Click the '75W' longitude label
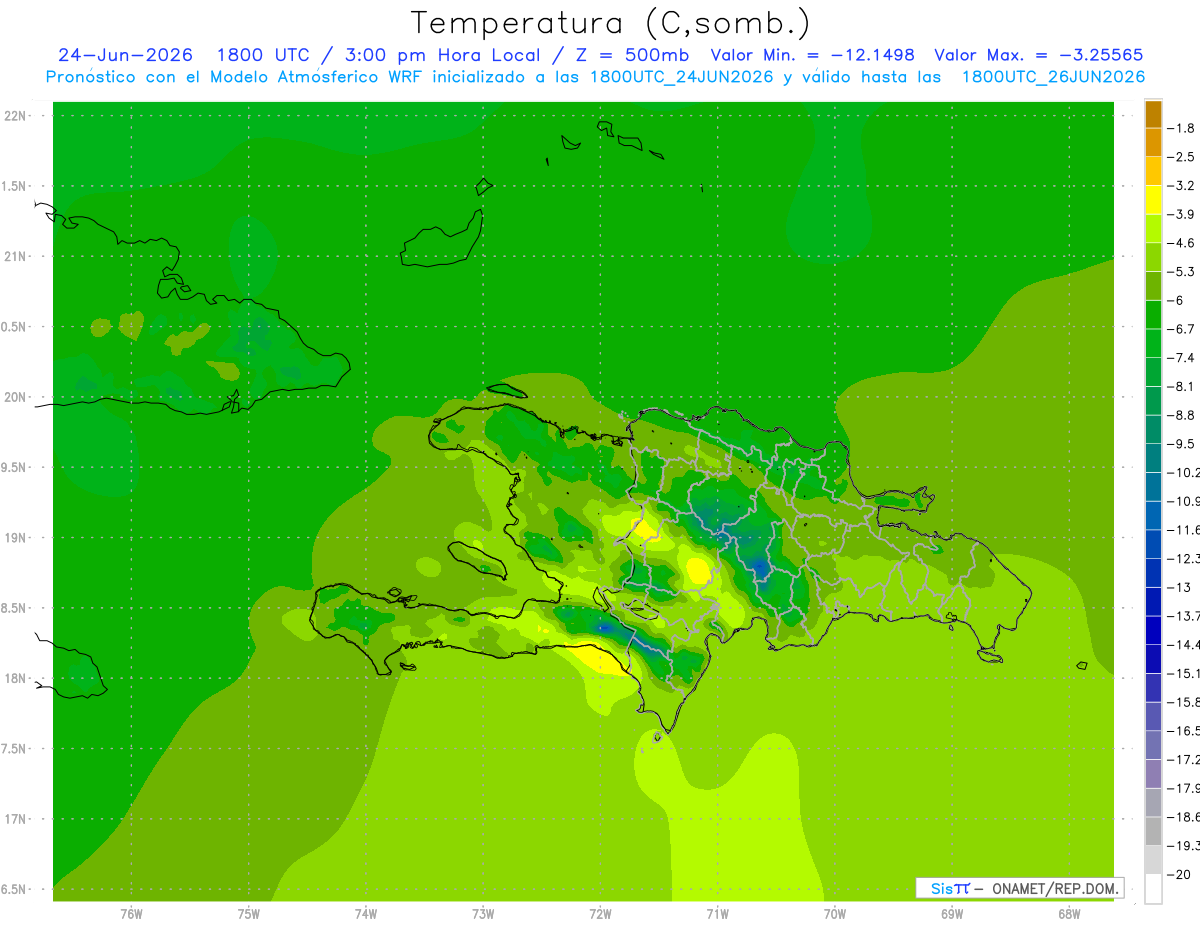The image size is (1200, 927). [249, 914]
